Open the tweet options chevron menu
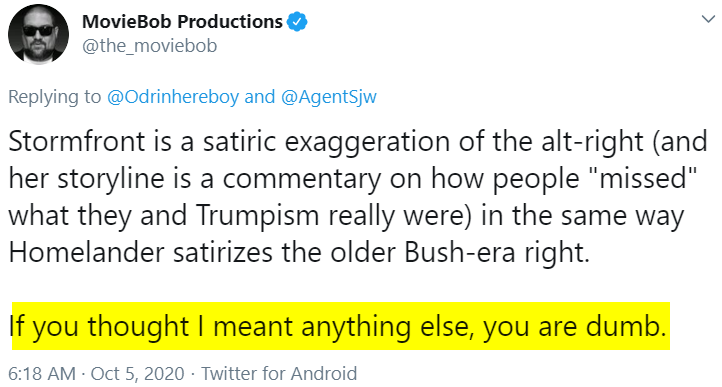This screenshot has width=722, height=387. [x=708, y=19]
